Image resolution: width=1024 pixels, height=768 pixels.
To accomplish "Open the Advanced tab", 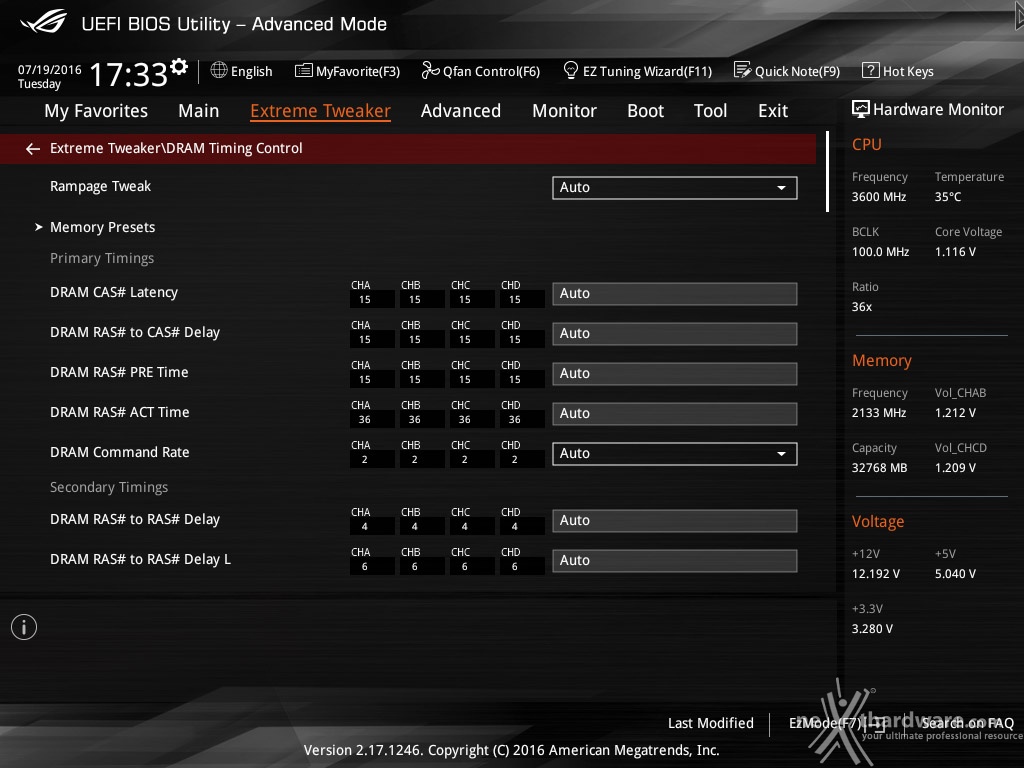I will tap(461, 111).
